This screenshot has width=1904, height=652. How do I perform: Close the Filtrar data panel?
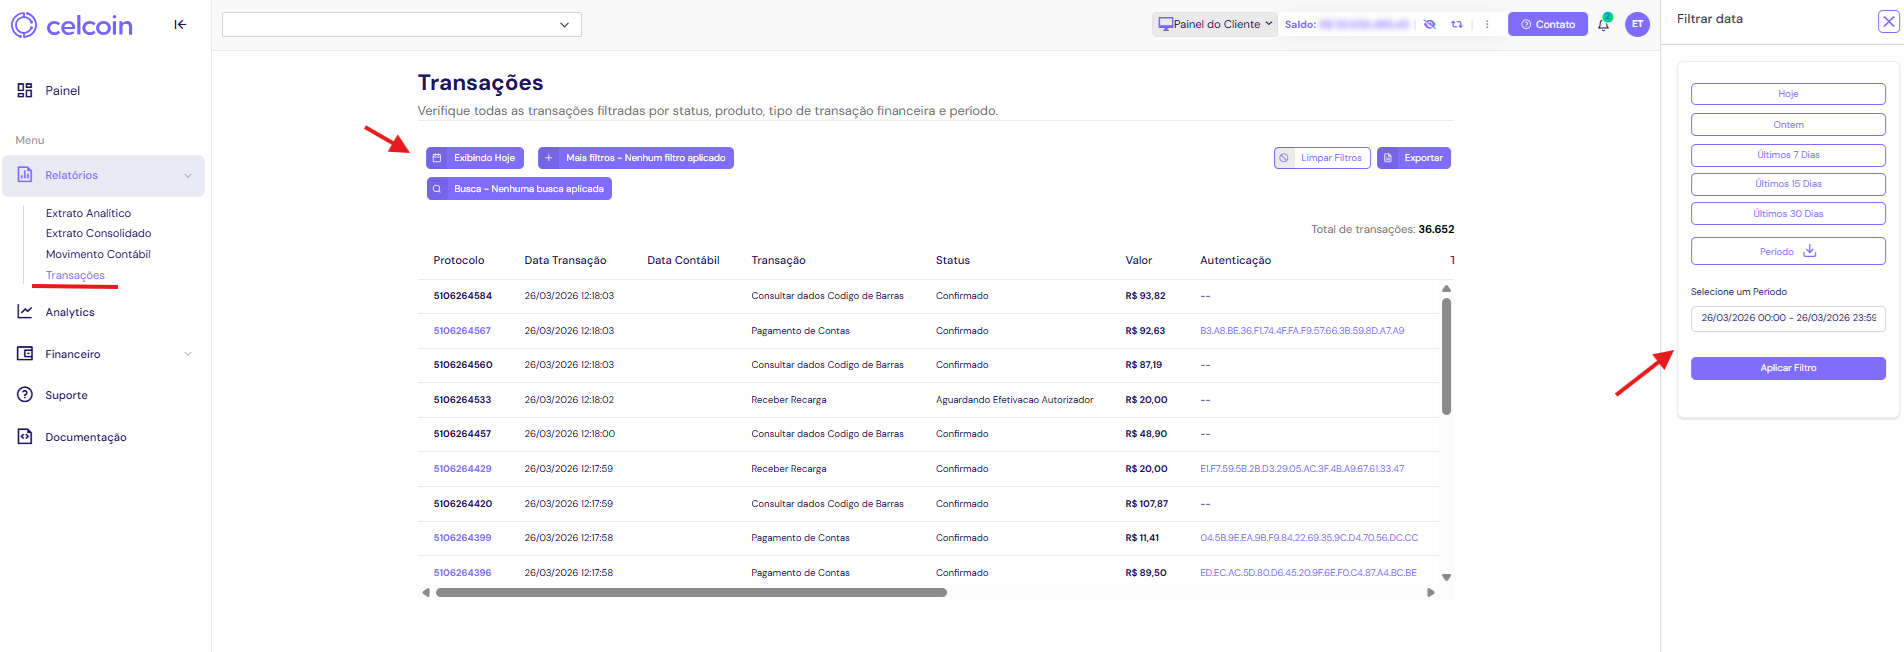[1888, 22]
